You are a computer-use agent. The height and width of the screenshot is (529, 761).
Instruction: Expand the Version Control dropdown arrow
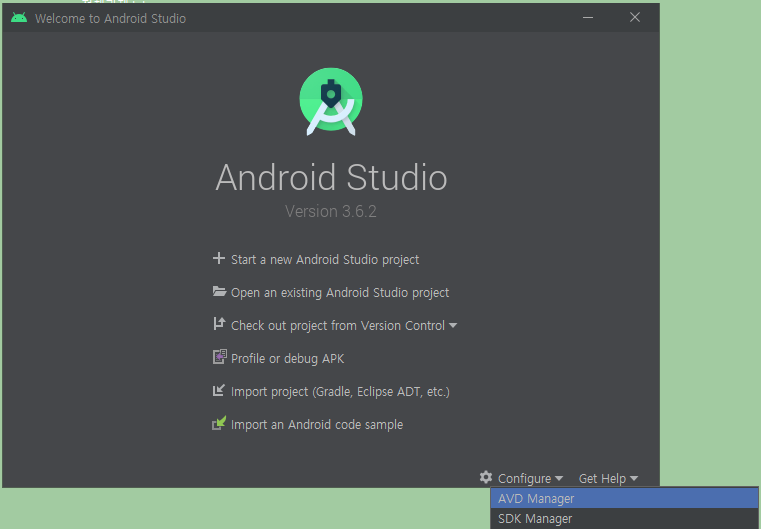coord(453,326)
